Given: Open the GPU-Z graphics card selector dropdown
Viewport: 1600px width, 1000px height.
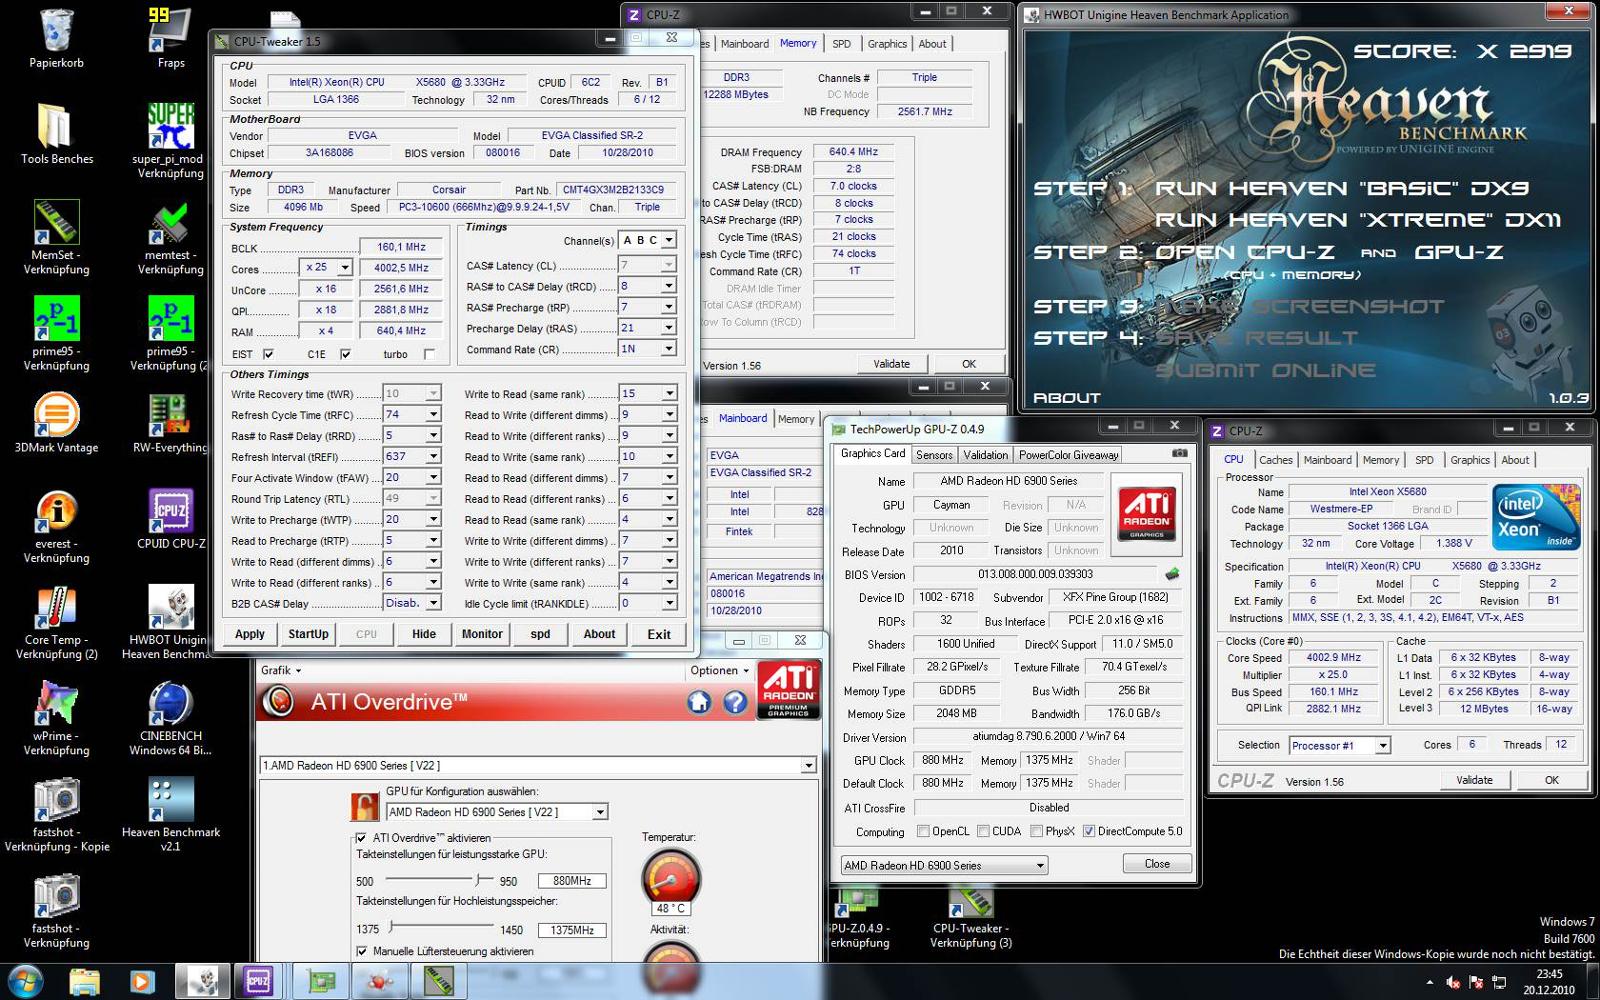Looking at the screenshot, I should coord(944,865).
